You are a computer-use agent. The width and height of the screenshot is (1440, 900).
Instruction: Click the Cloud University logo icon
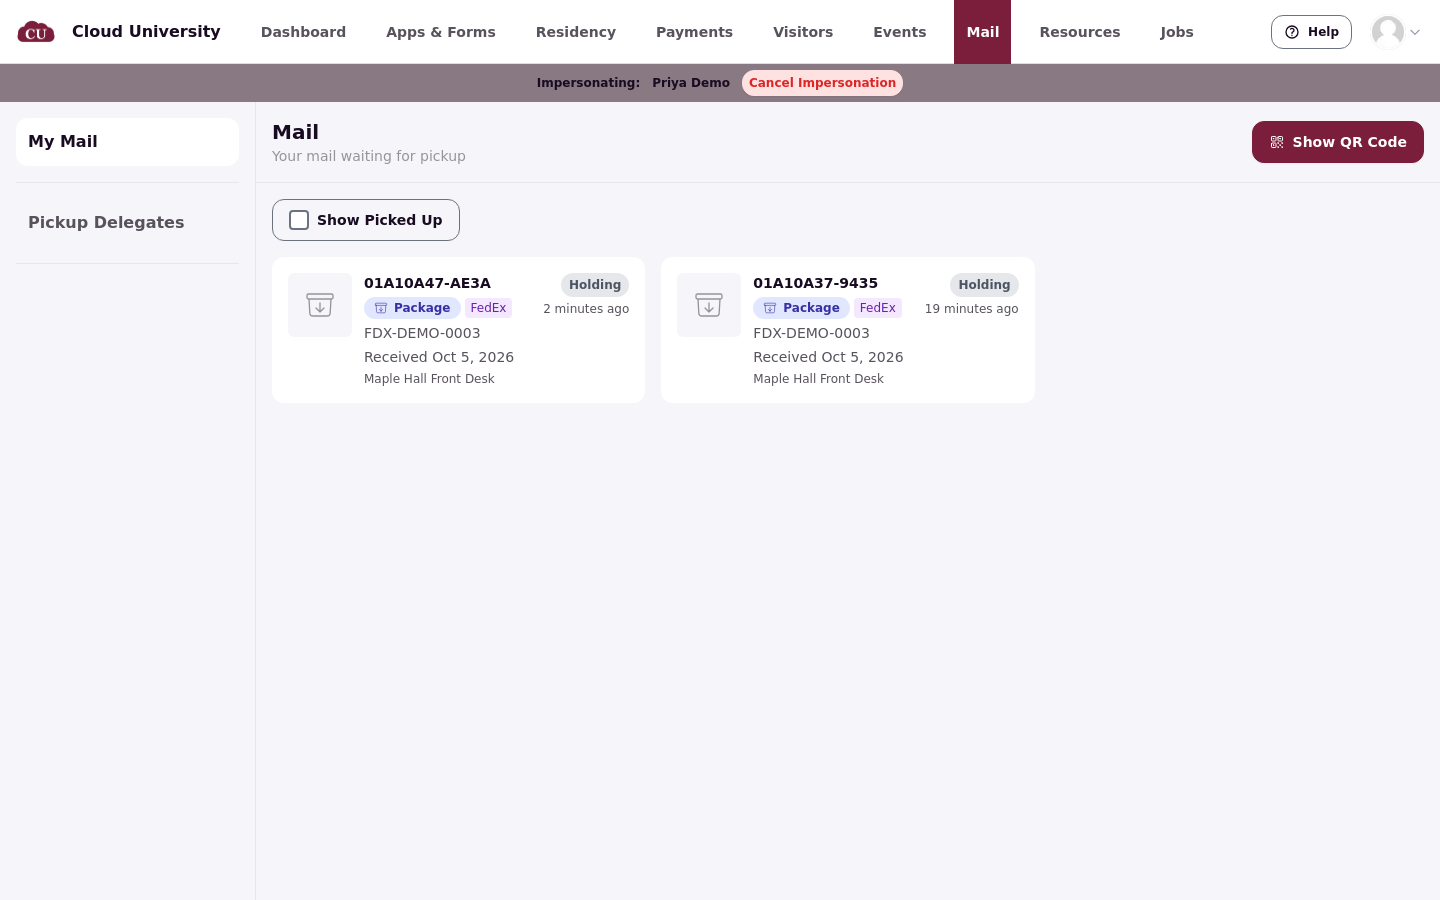pyautogui.click(x=36, y=32)
